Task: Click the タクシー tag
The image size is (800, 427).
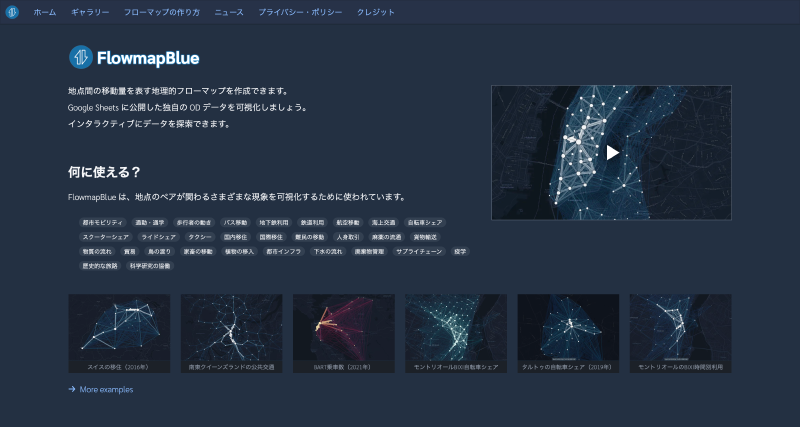Action: tap(200, 237)
